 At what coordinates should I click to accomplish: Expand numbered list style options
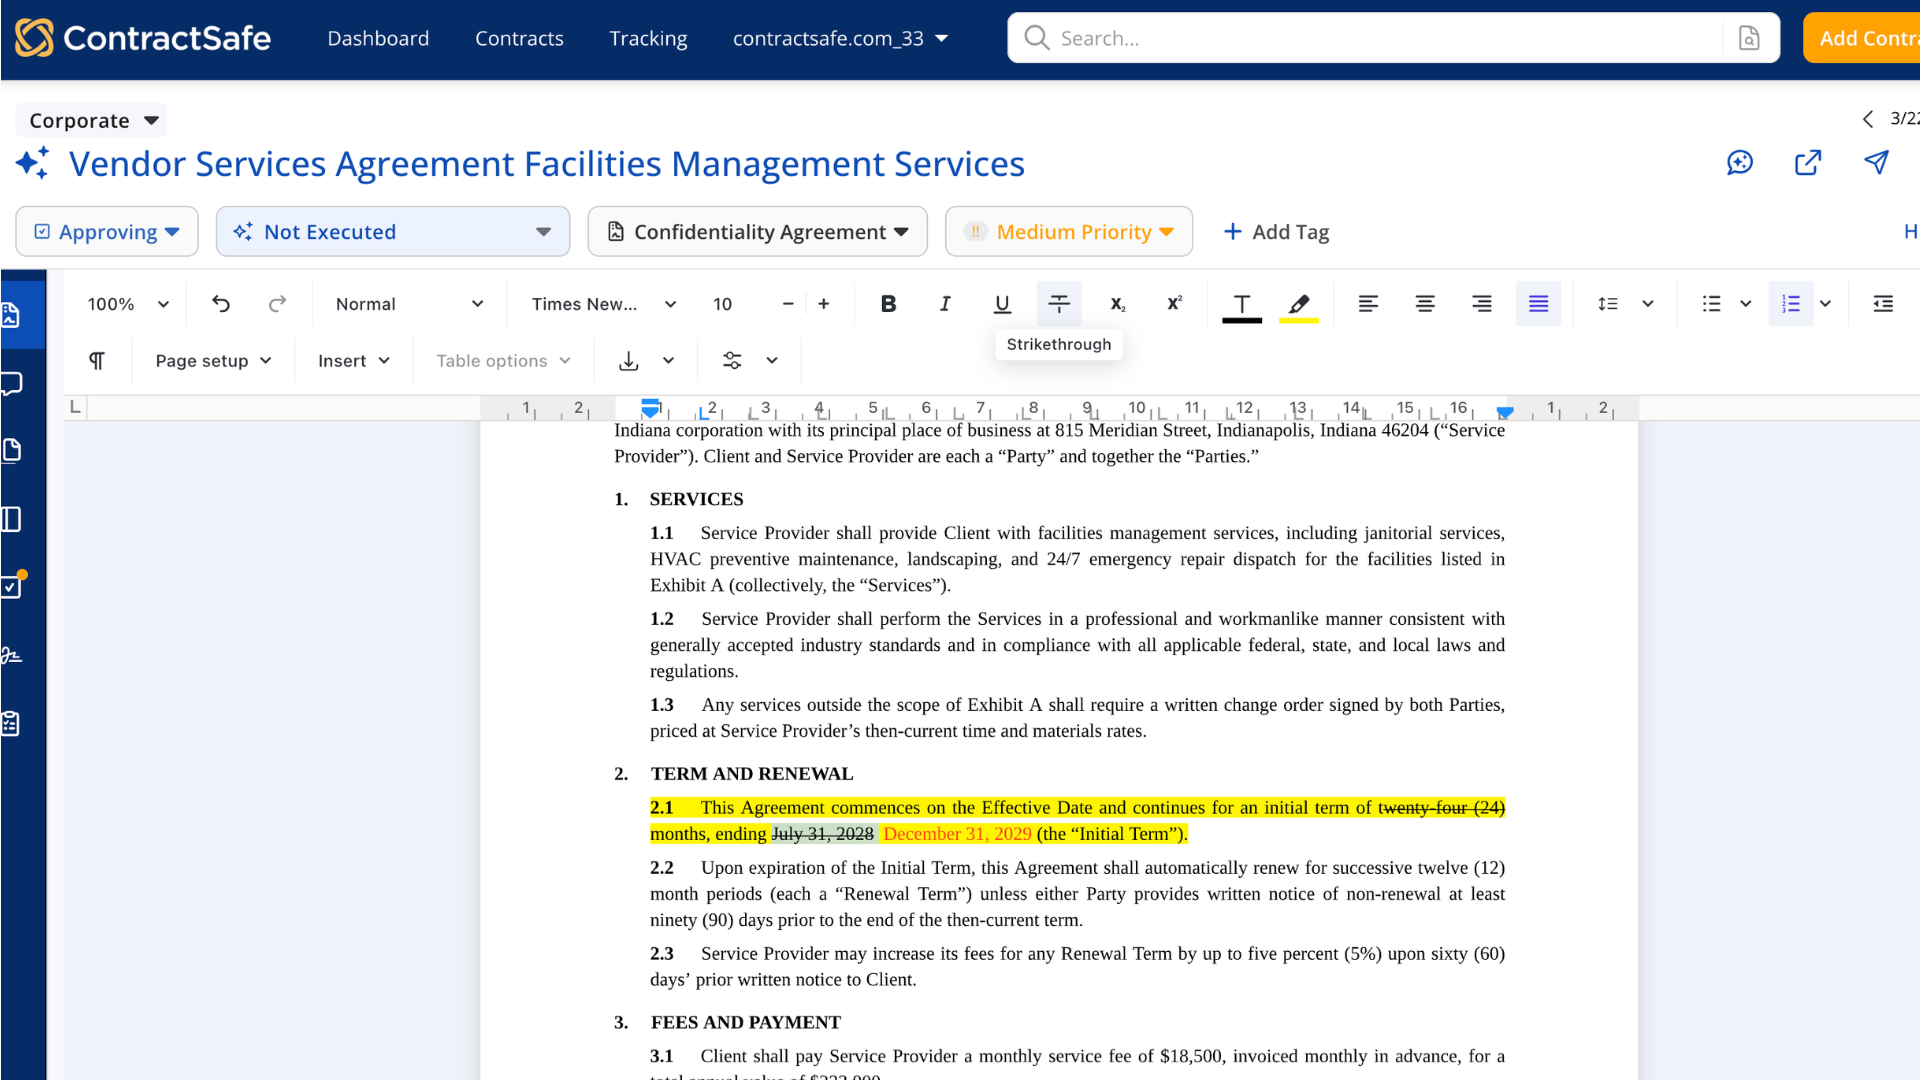(x=1826, y=304)
